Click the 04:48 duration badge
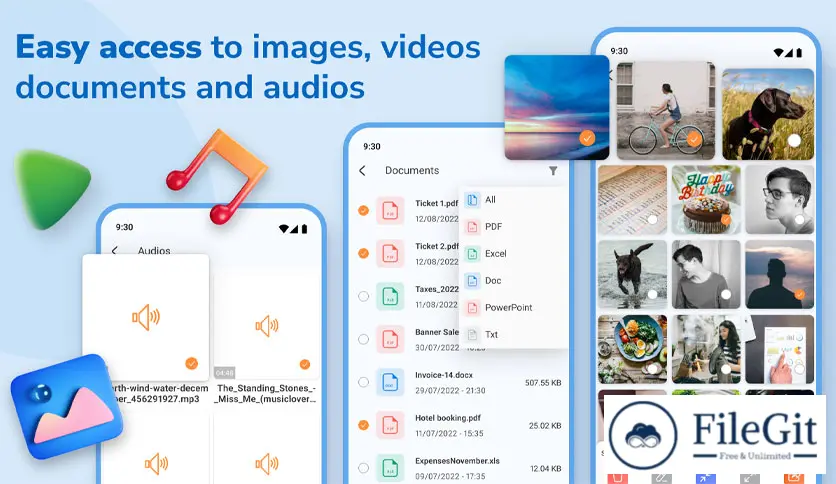836x484 pixels. (x=224, y=373)
